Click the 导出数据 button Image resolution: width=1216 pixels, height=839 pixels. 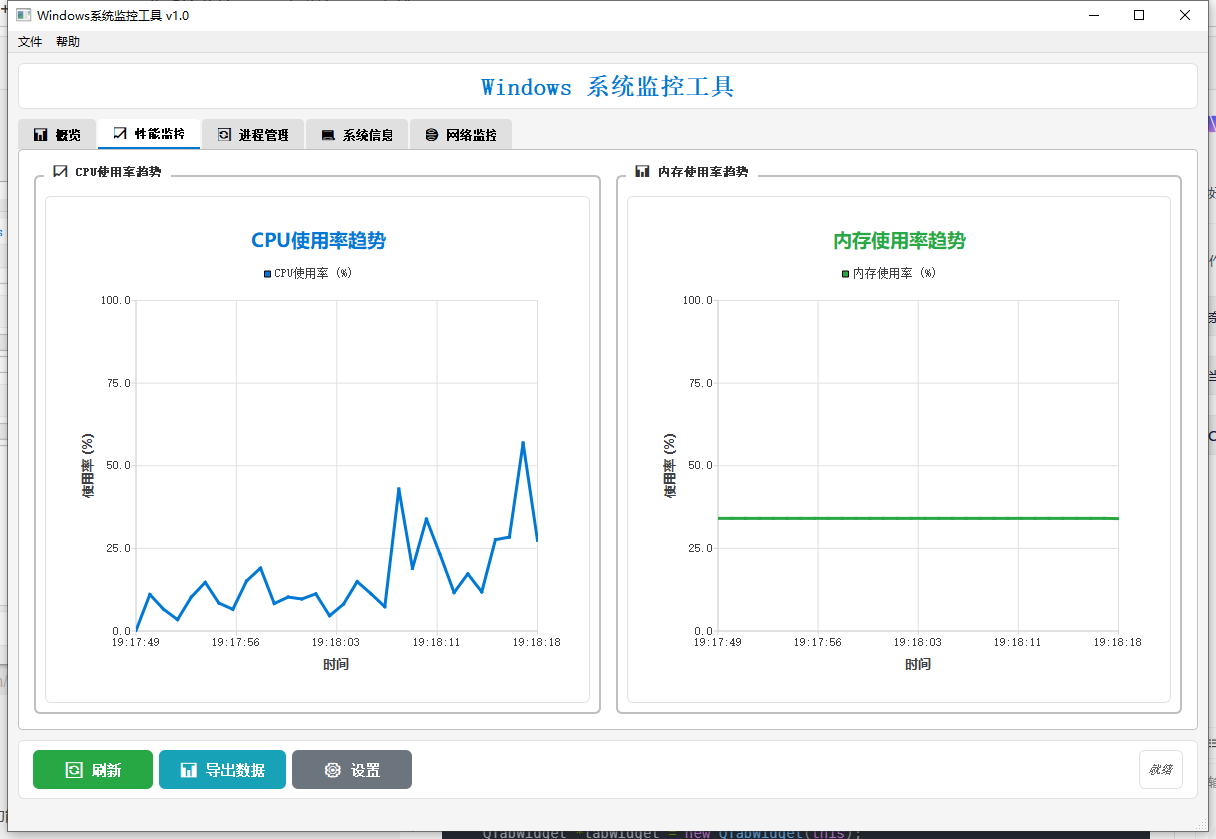tap(222, 770)
